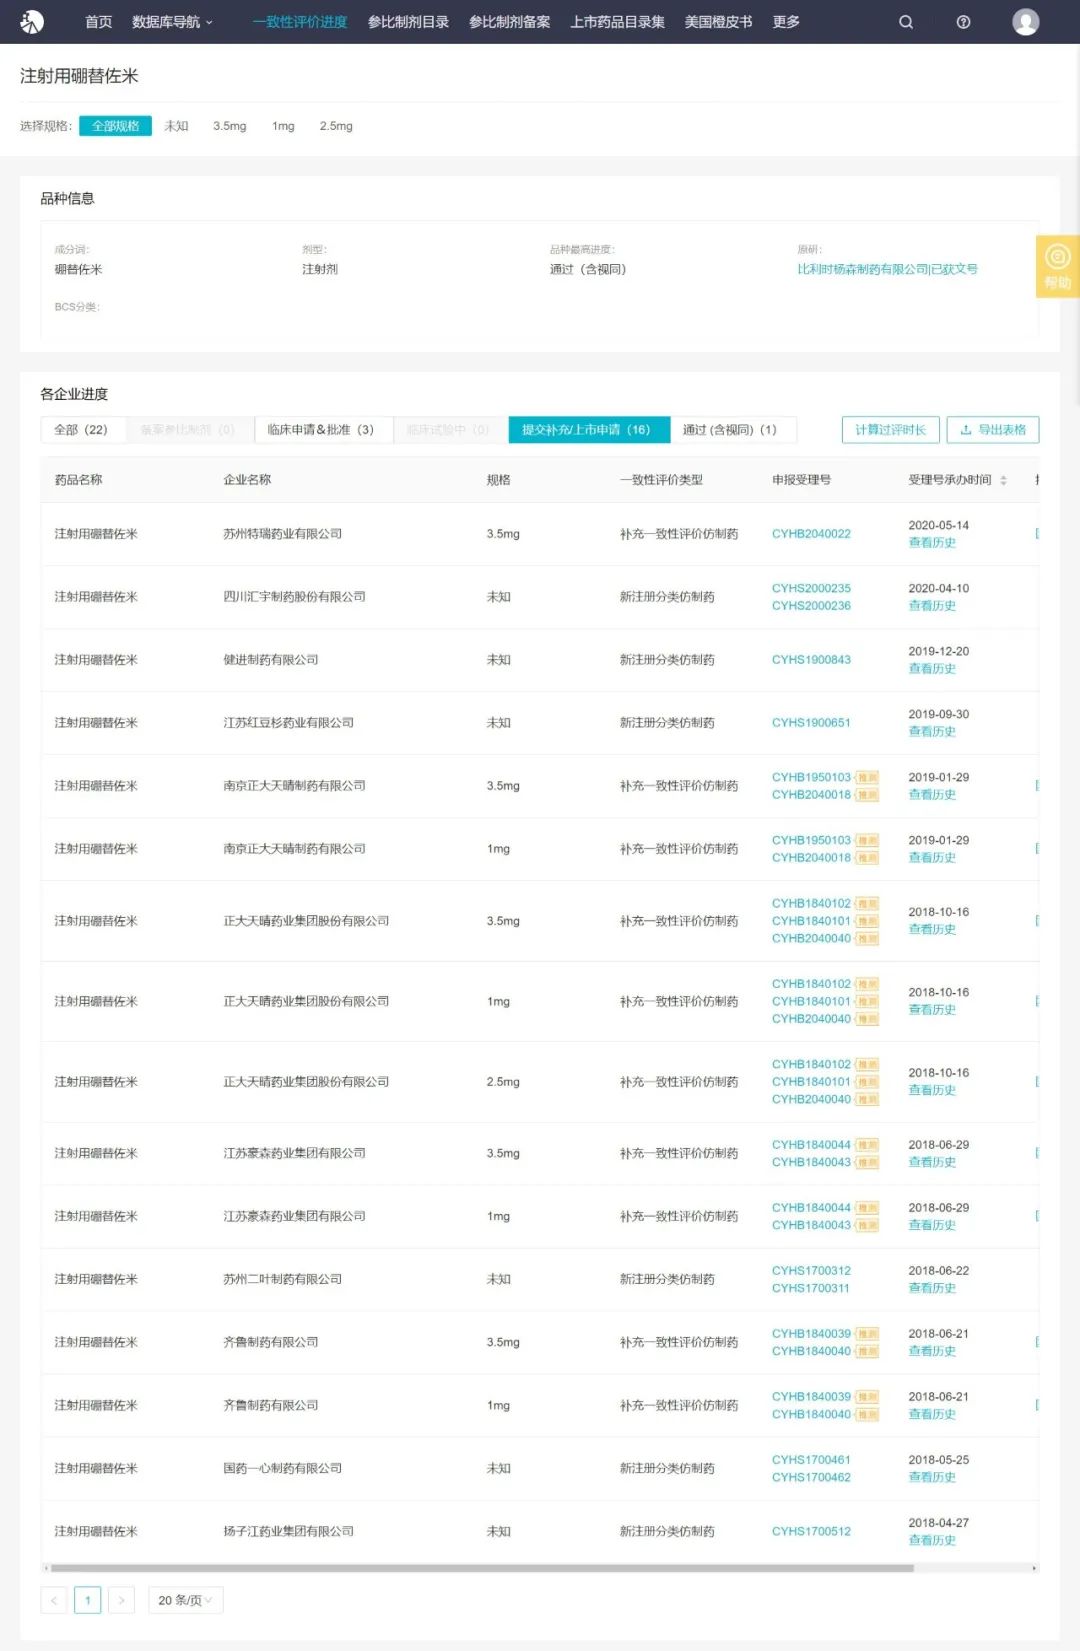Screen dimensions: 1080x1651
Task: Open acceptance number CYHS1700512
Action: coord(811,1532)
